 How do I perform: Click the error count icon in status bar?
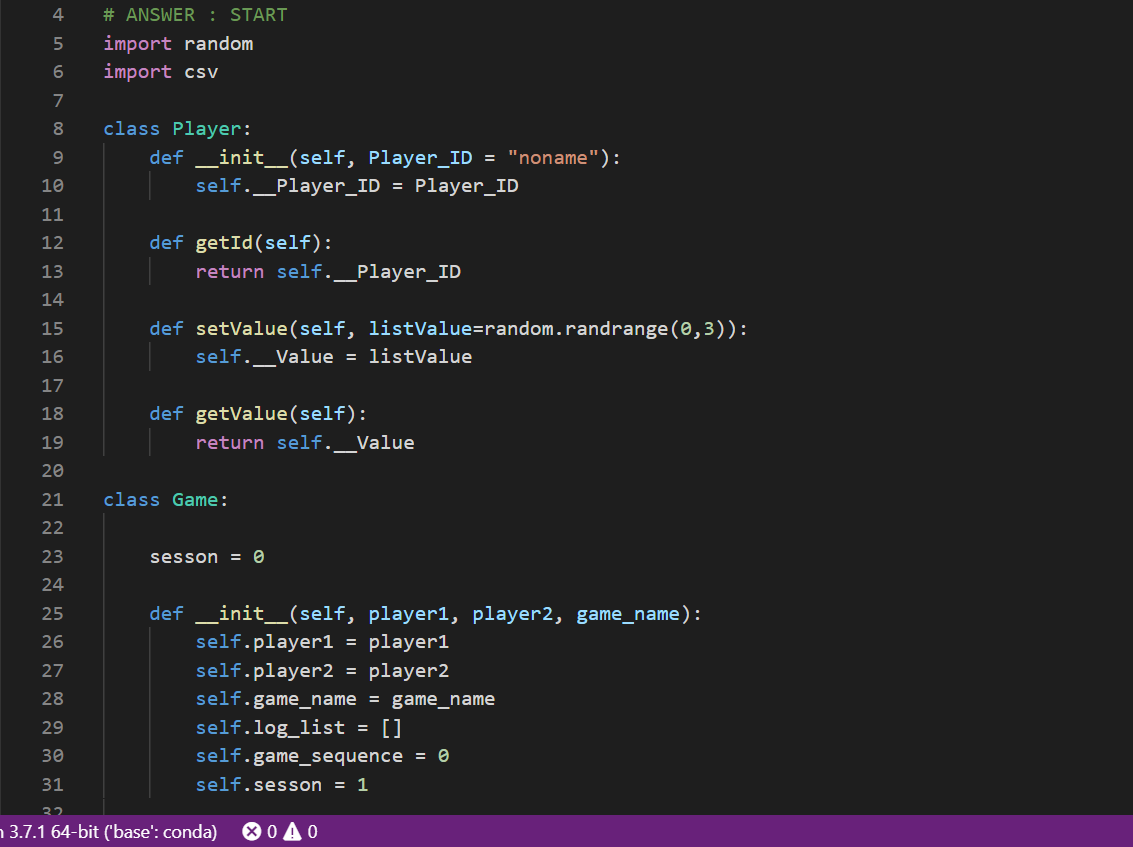[x=251, y=832]
